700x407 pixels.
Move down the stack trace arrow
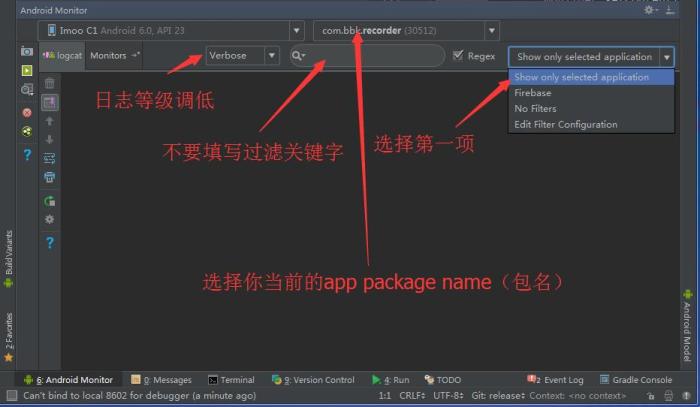pyautogui.click(x=50, y=139)
